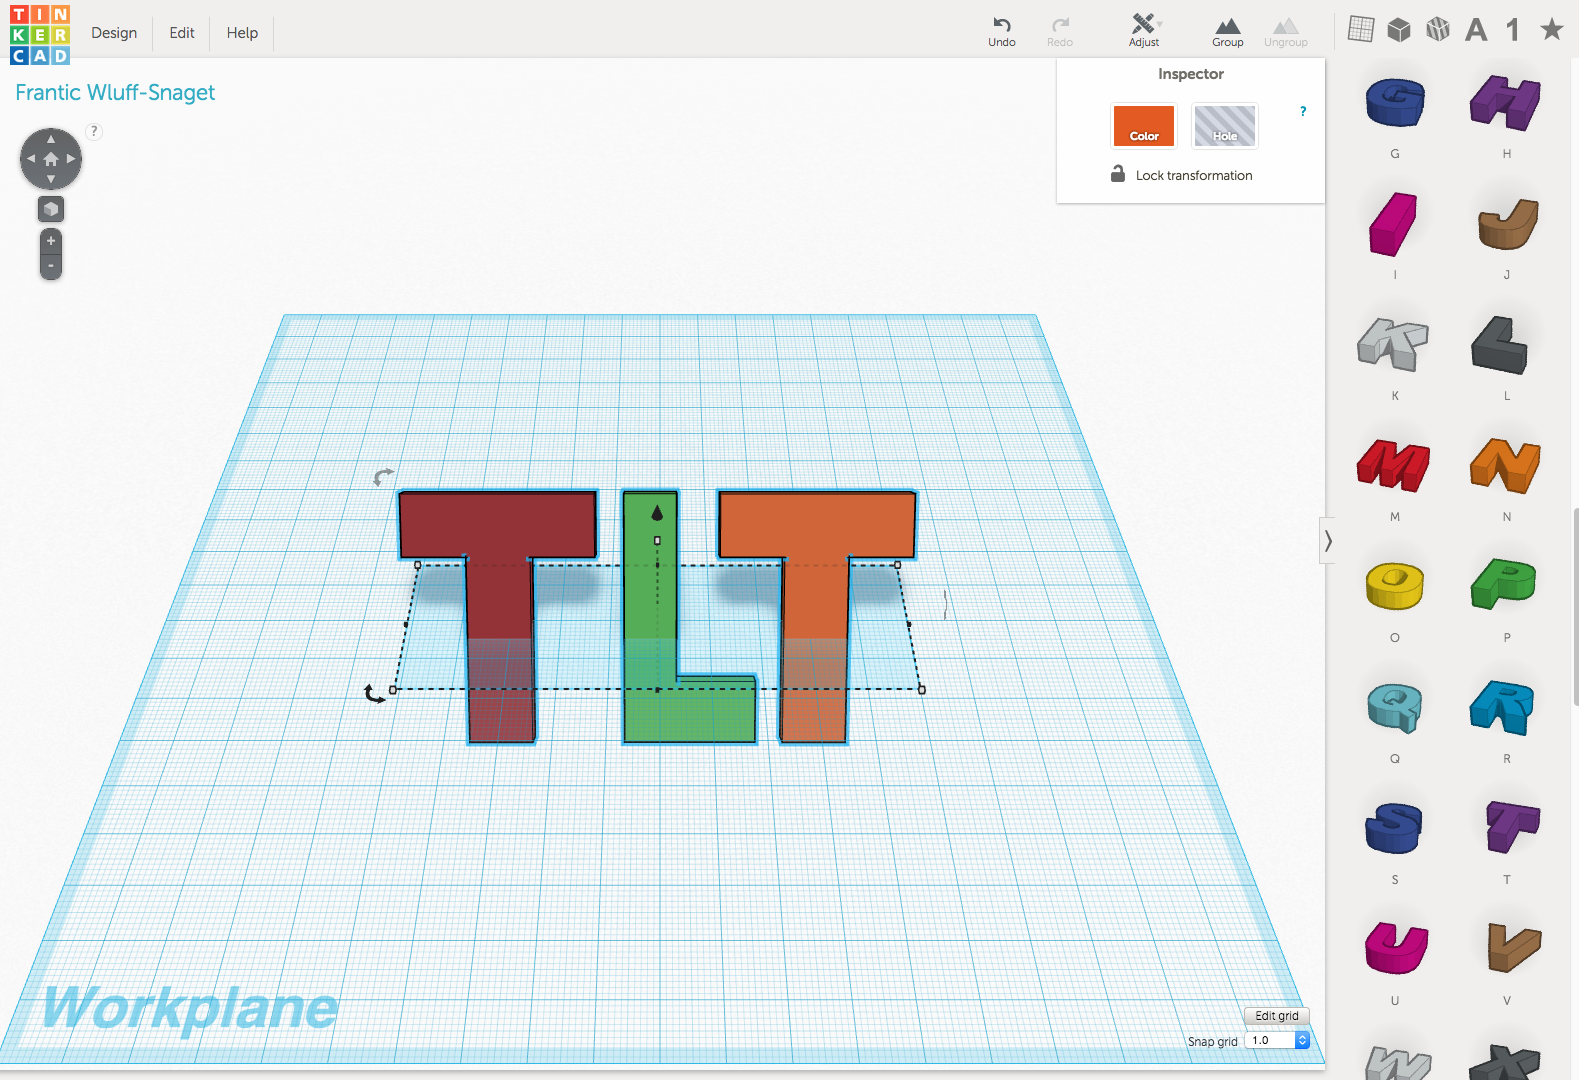Select the brown letter J shape

[x=1507, y=224]
